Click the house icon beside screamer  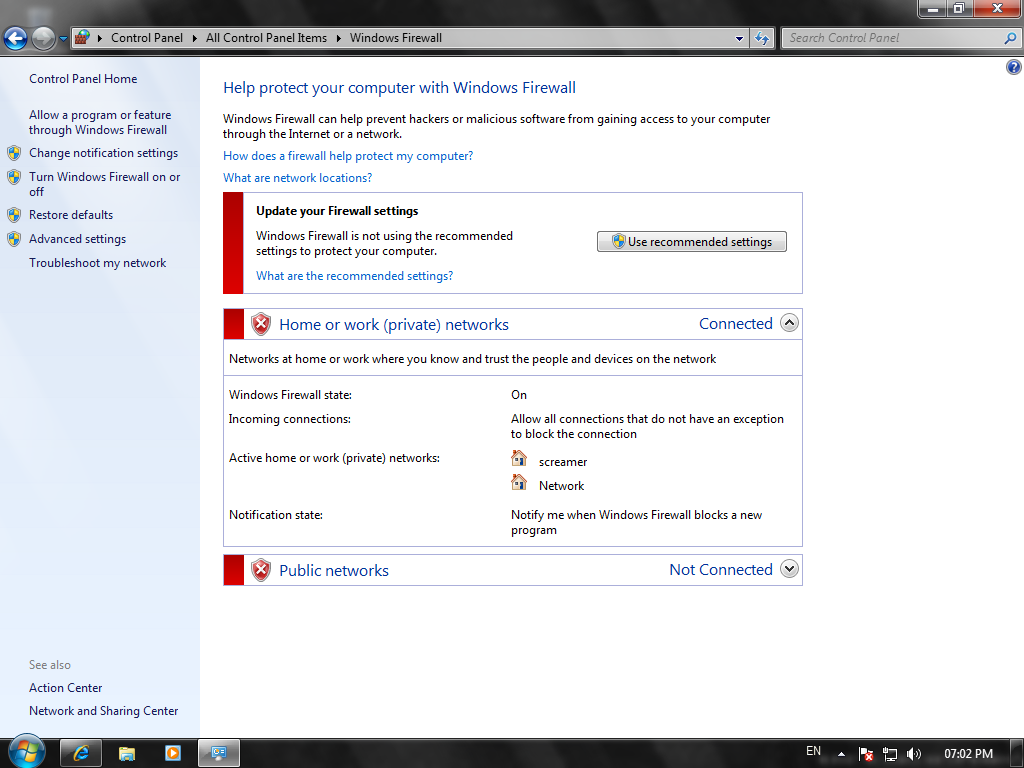coord(519,458)
